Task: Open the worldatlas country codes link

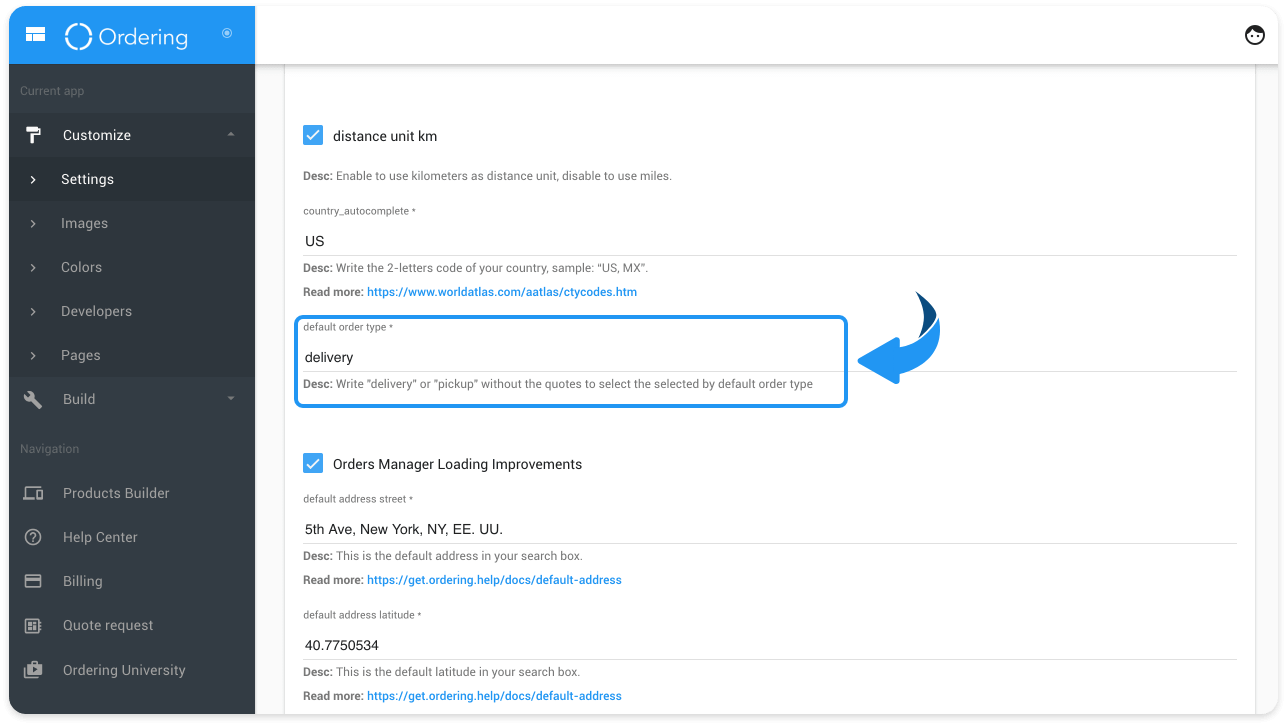Action: [502, 292]
